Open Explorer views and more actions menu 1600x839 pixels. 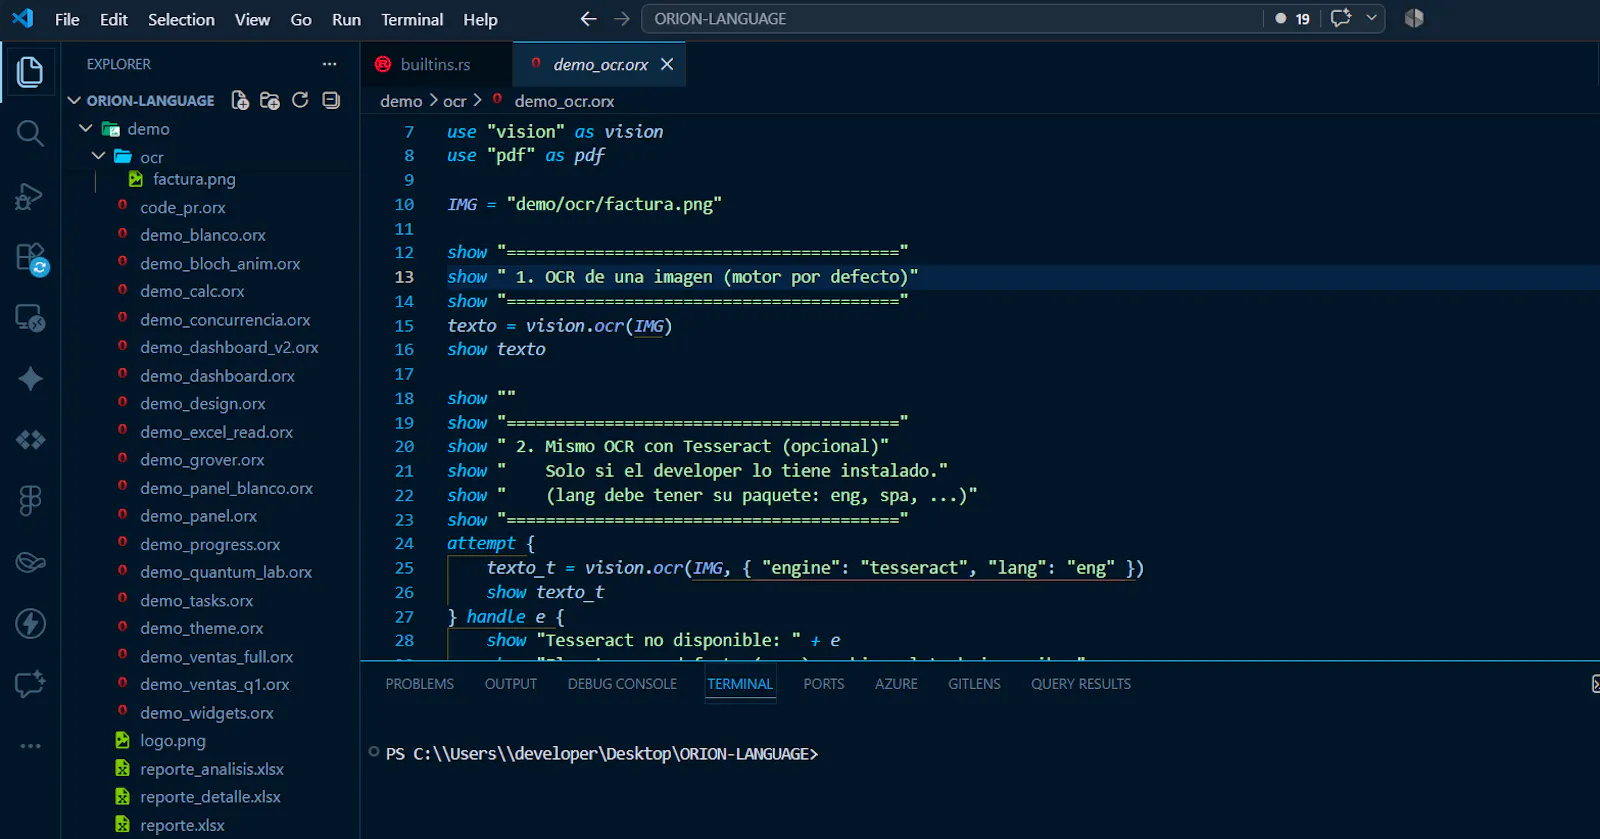click(329, 64)
